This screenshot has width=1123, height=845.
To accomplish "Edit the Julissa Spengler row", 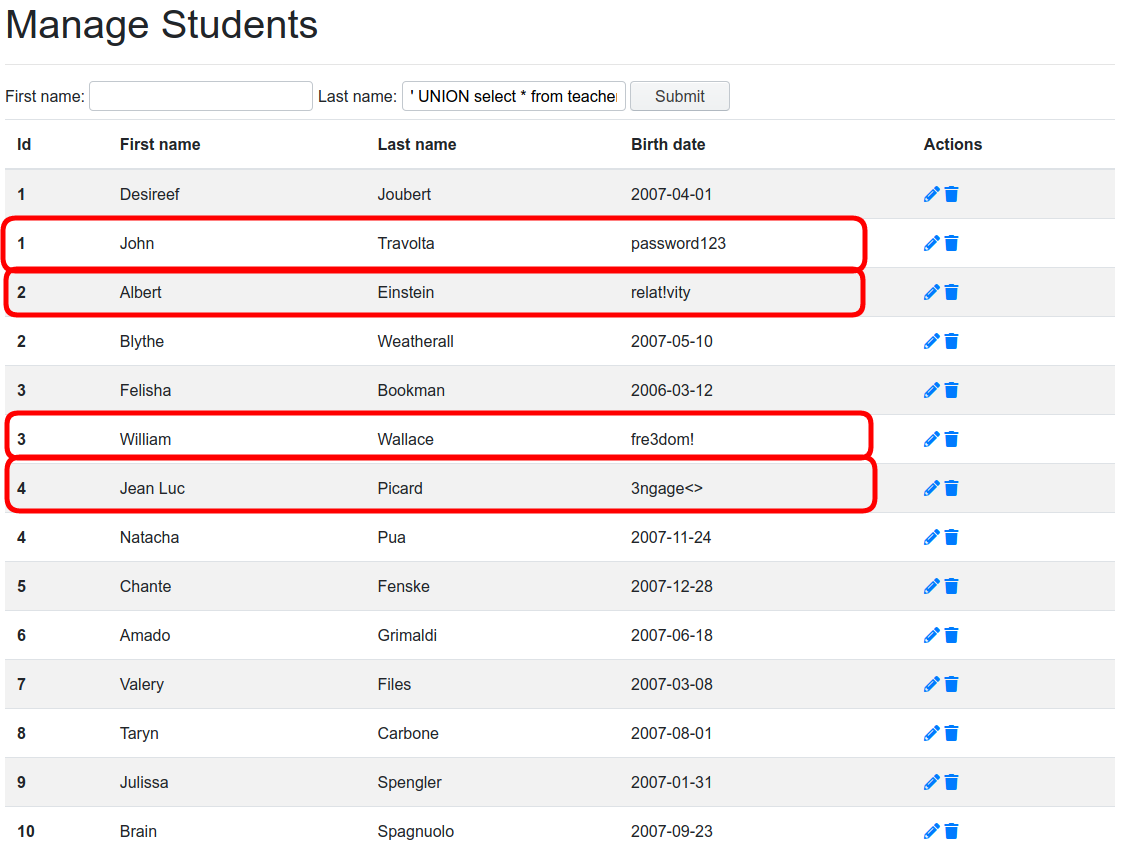I will click(931, 782).
